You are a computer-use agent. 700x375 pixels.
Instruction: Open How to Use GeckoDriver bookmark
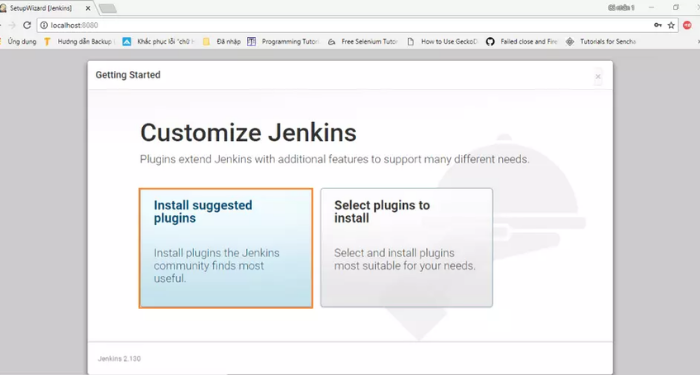442,42
